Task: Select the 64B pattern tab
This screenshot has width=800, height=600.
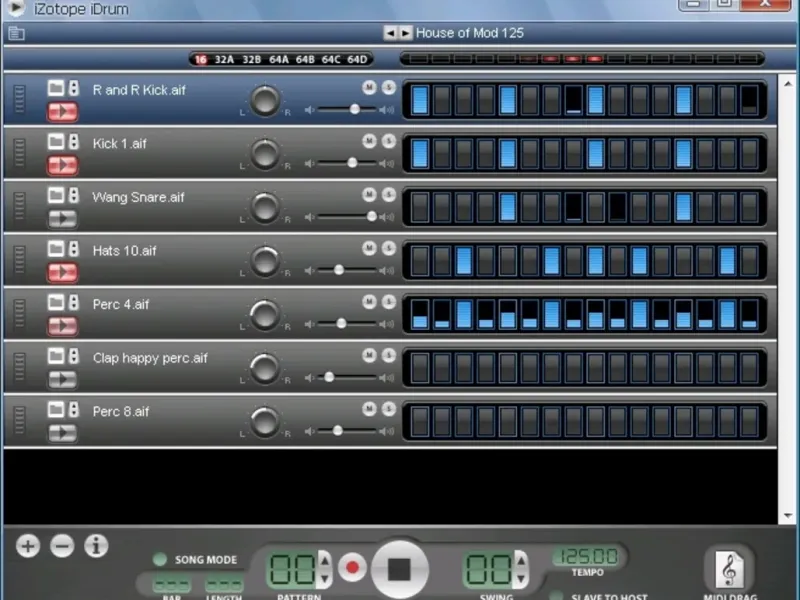Action: pyautogui.click(x=305, y=60)
